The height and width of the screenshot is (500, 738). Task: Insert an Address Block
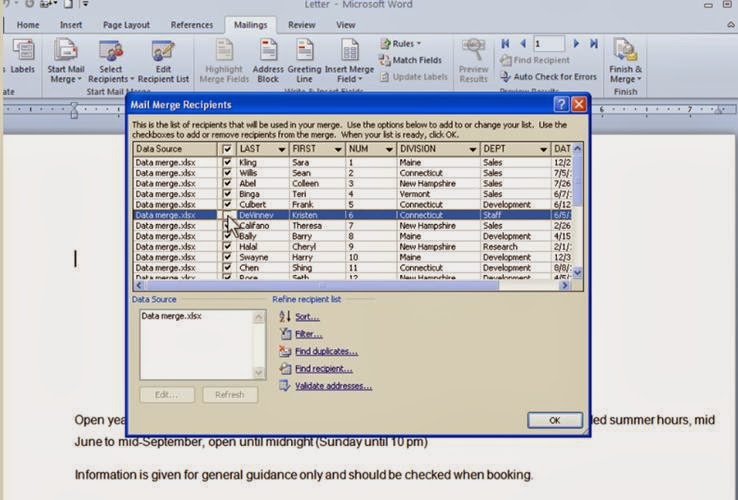(x=268, y=61)
